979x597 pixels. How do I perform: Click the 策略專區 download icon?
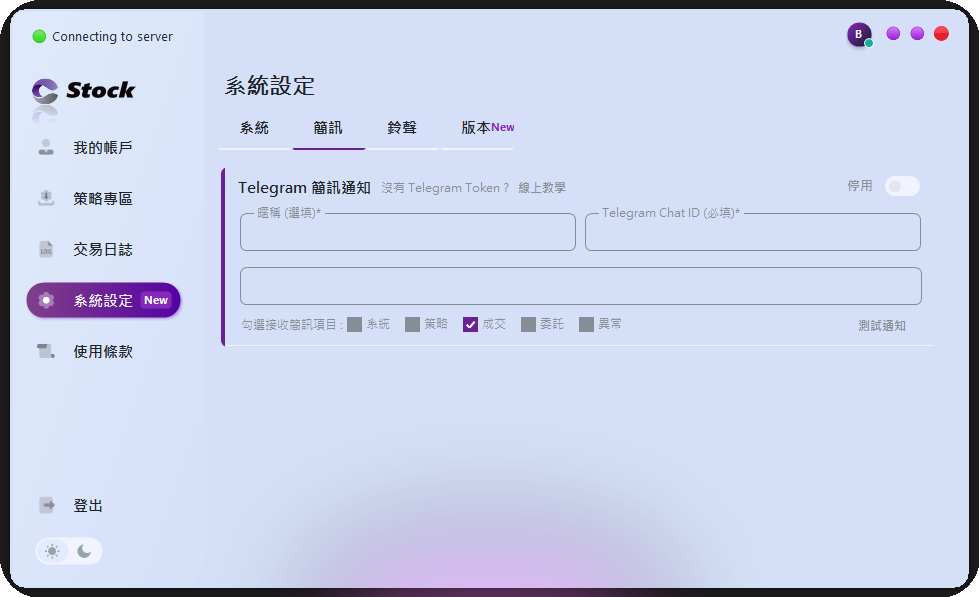(46, 199)
